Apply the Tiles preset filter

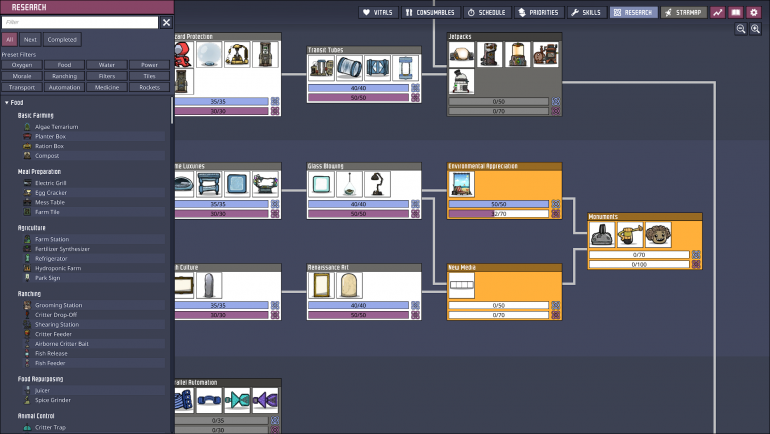click(x=149, y=76)
